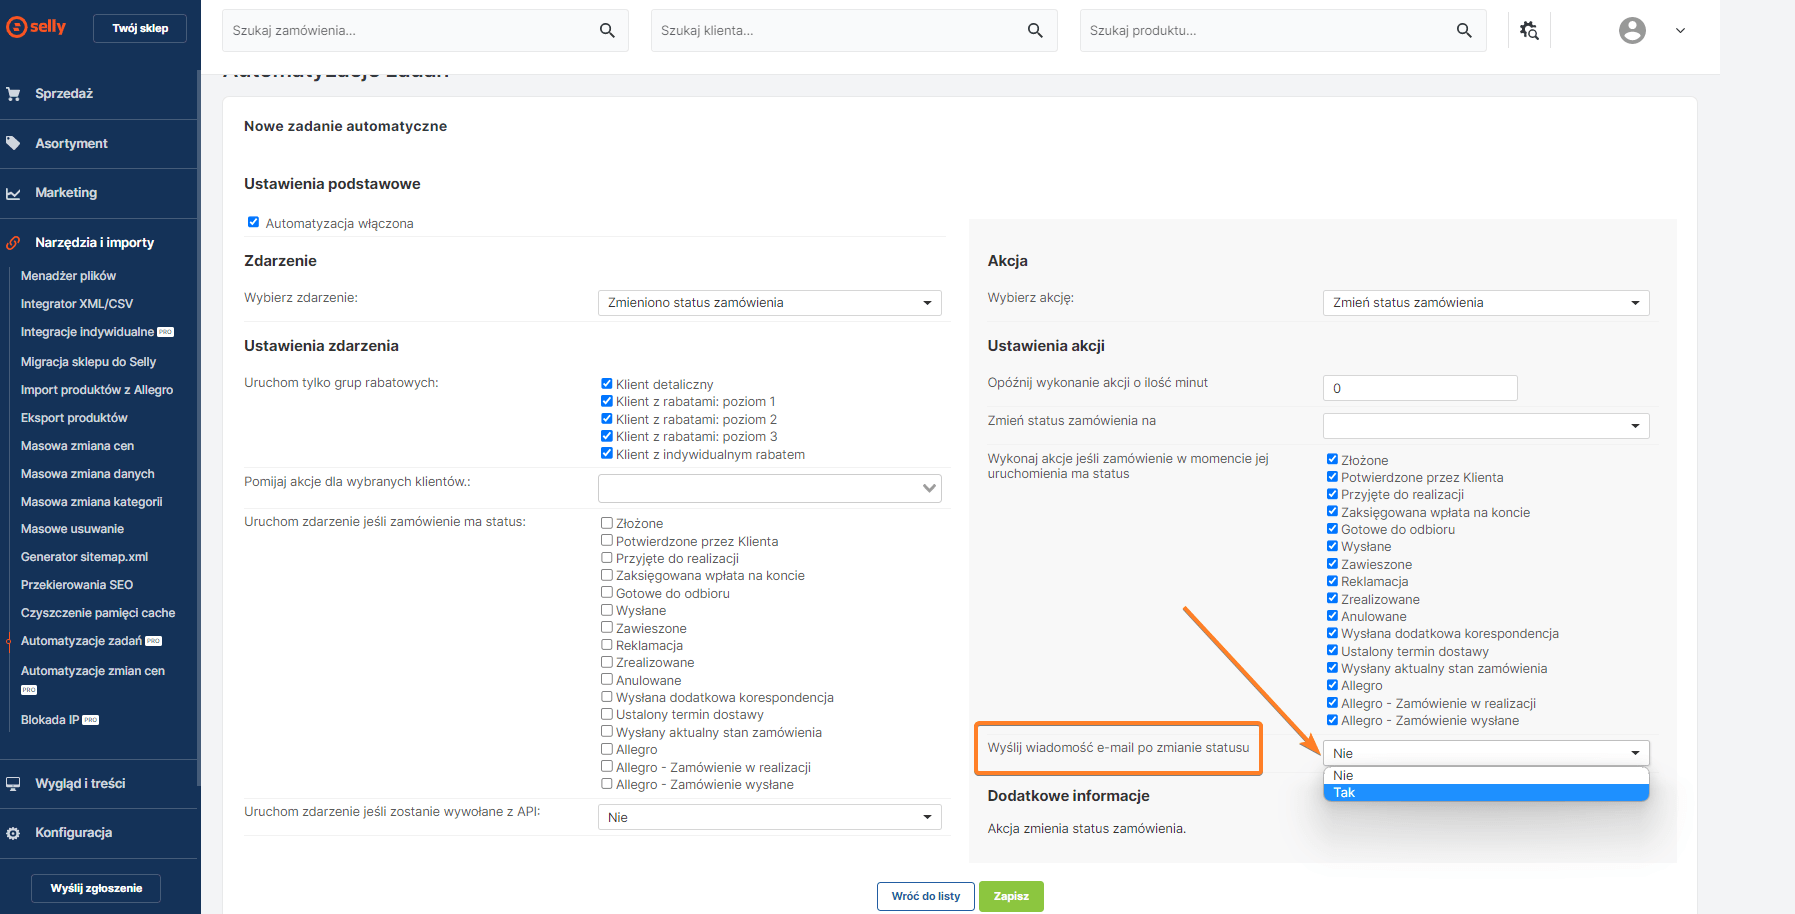Uncheck Anulowane in action status list
Viewport: 1795px width, 914px height.
(x=1332, y=616)
